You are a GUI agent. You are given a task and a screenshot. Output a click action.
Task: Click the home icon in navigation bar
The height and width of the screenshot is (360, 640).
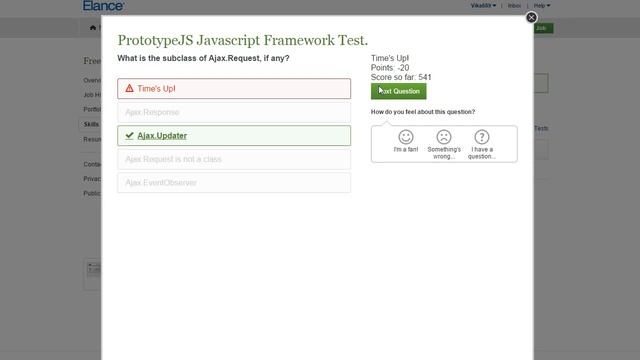pos(93,28)
